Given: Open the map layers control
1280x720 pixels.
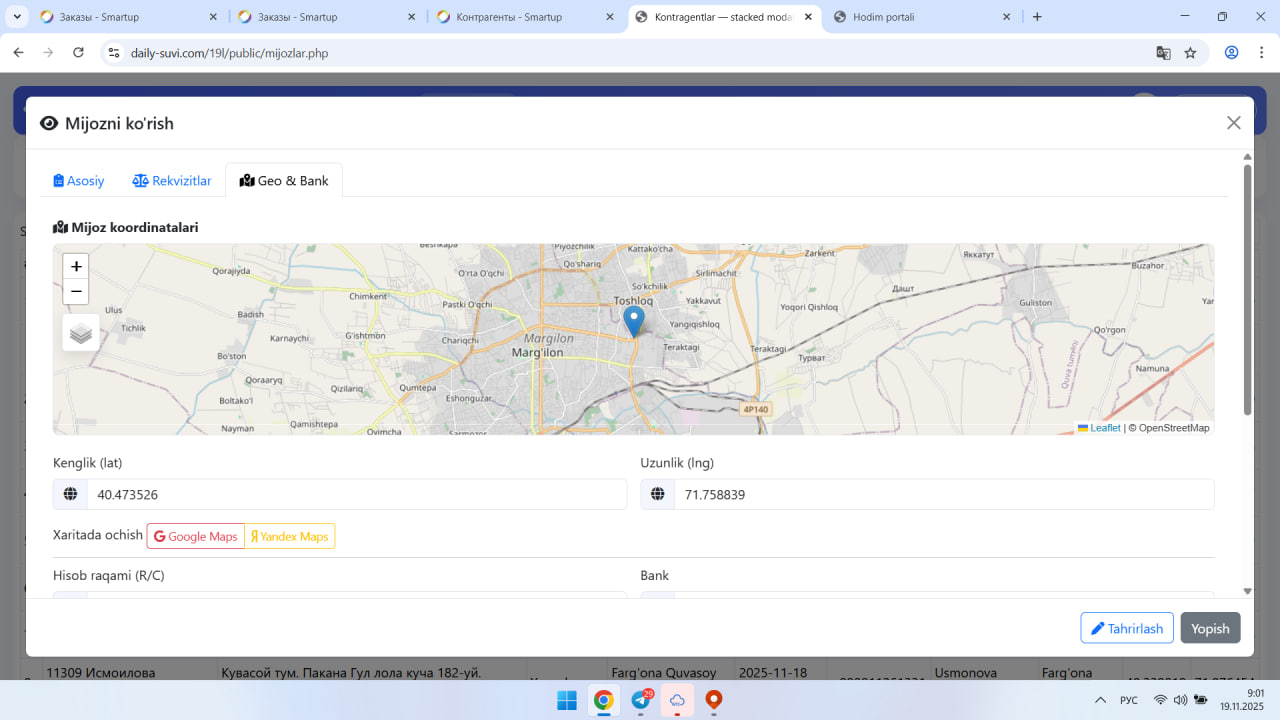Looking at the screenshot, I should pyautogui.click(x=81, y=333).
